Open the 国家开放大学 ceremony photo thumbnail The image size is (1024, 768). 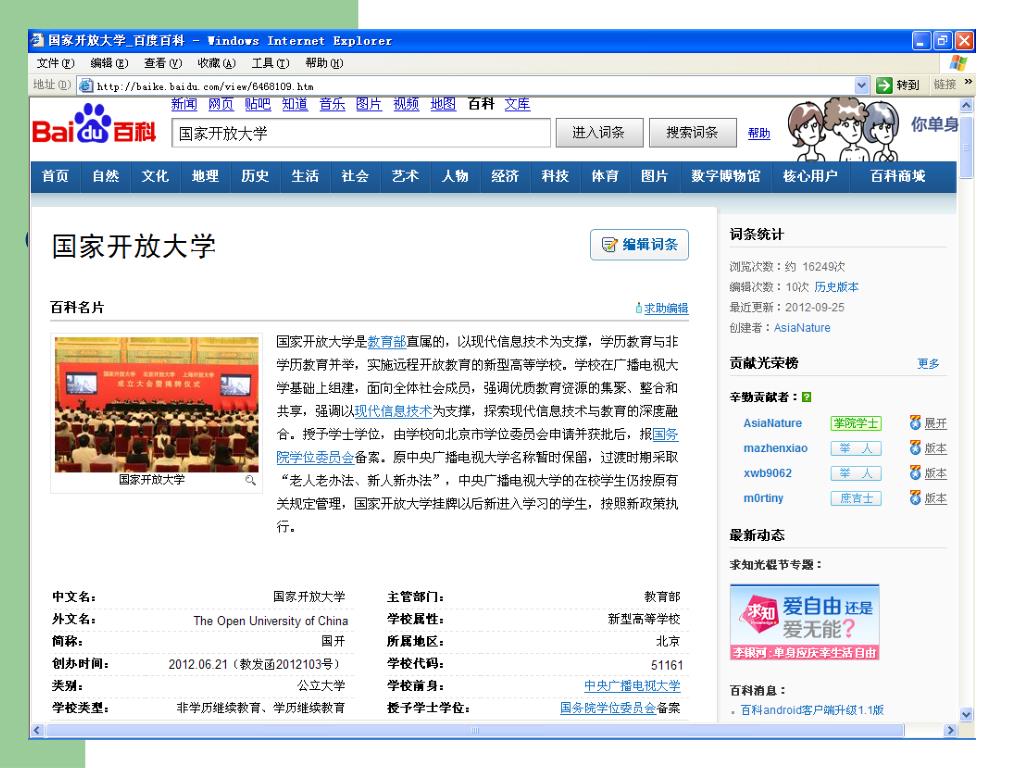tap(157, 404)
